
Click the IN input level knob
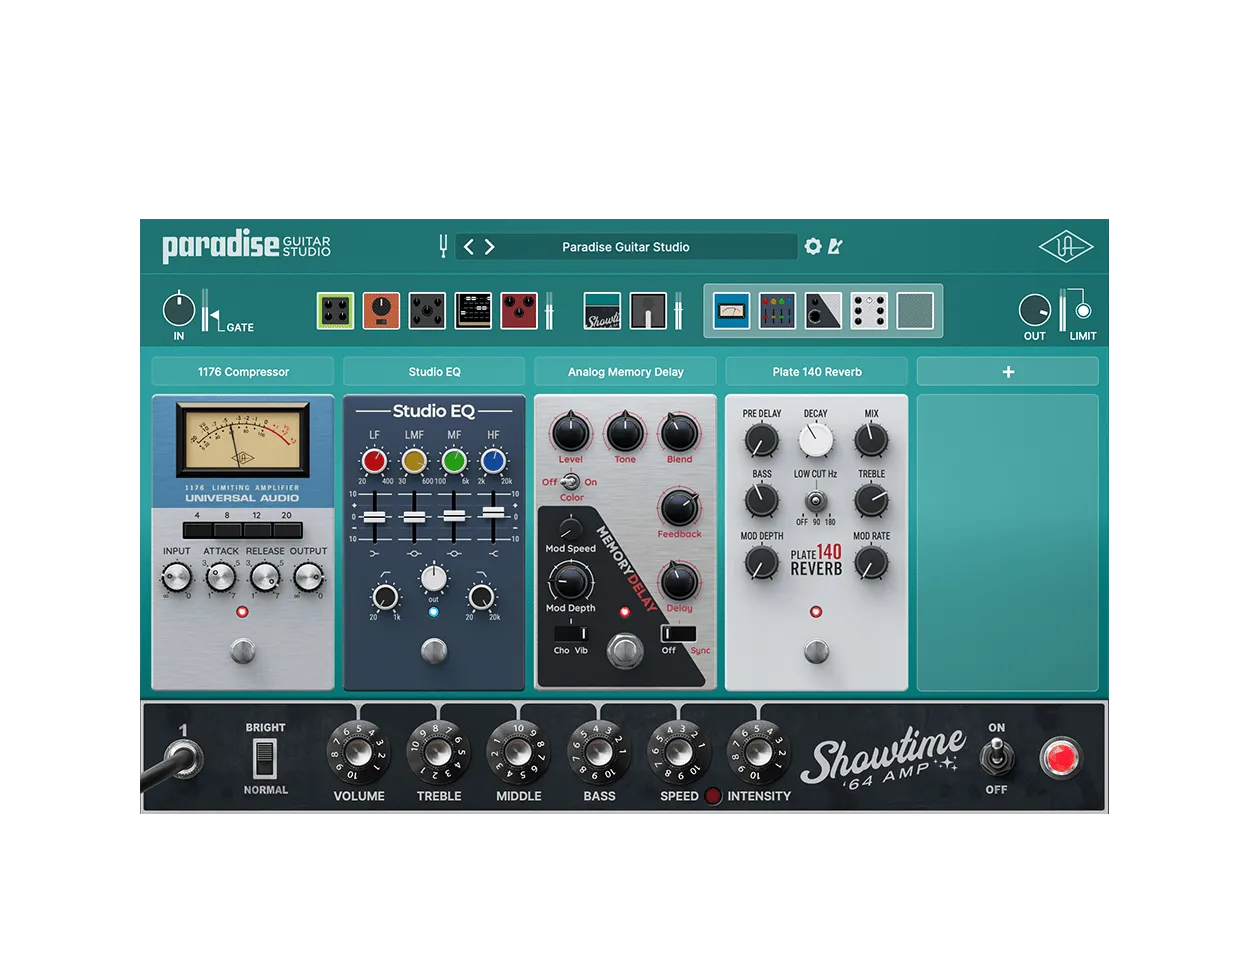coord(179,310)
